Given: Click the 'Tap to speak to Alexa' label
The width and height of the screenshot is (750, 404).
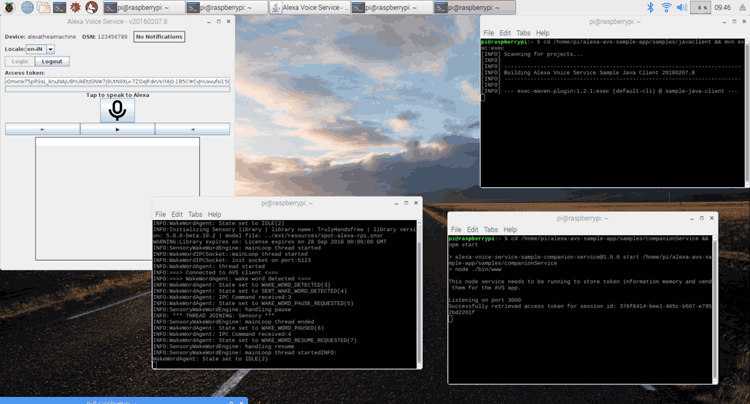Looking at the screenshot, I should [118, 95].
